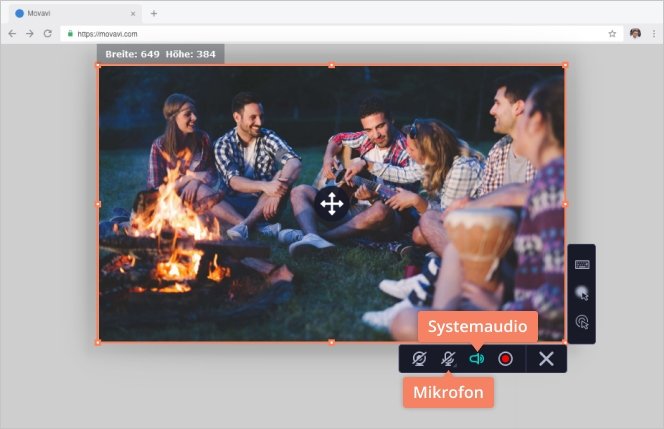Go forward in browser
Screen dimensions: 664x429
click(30, 33)
